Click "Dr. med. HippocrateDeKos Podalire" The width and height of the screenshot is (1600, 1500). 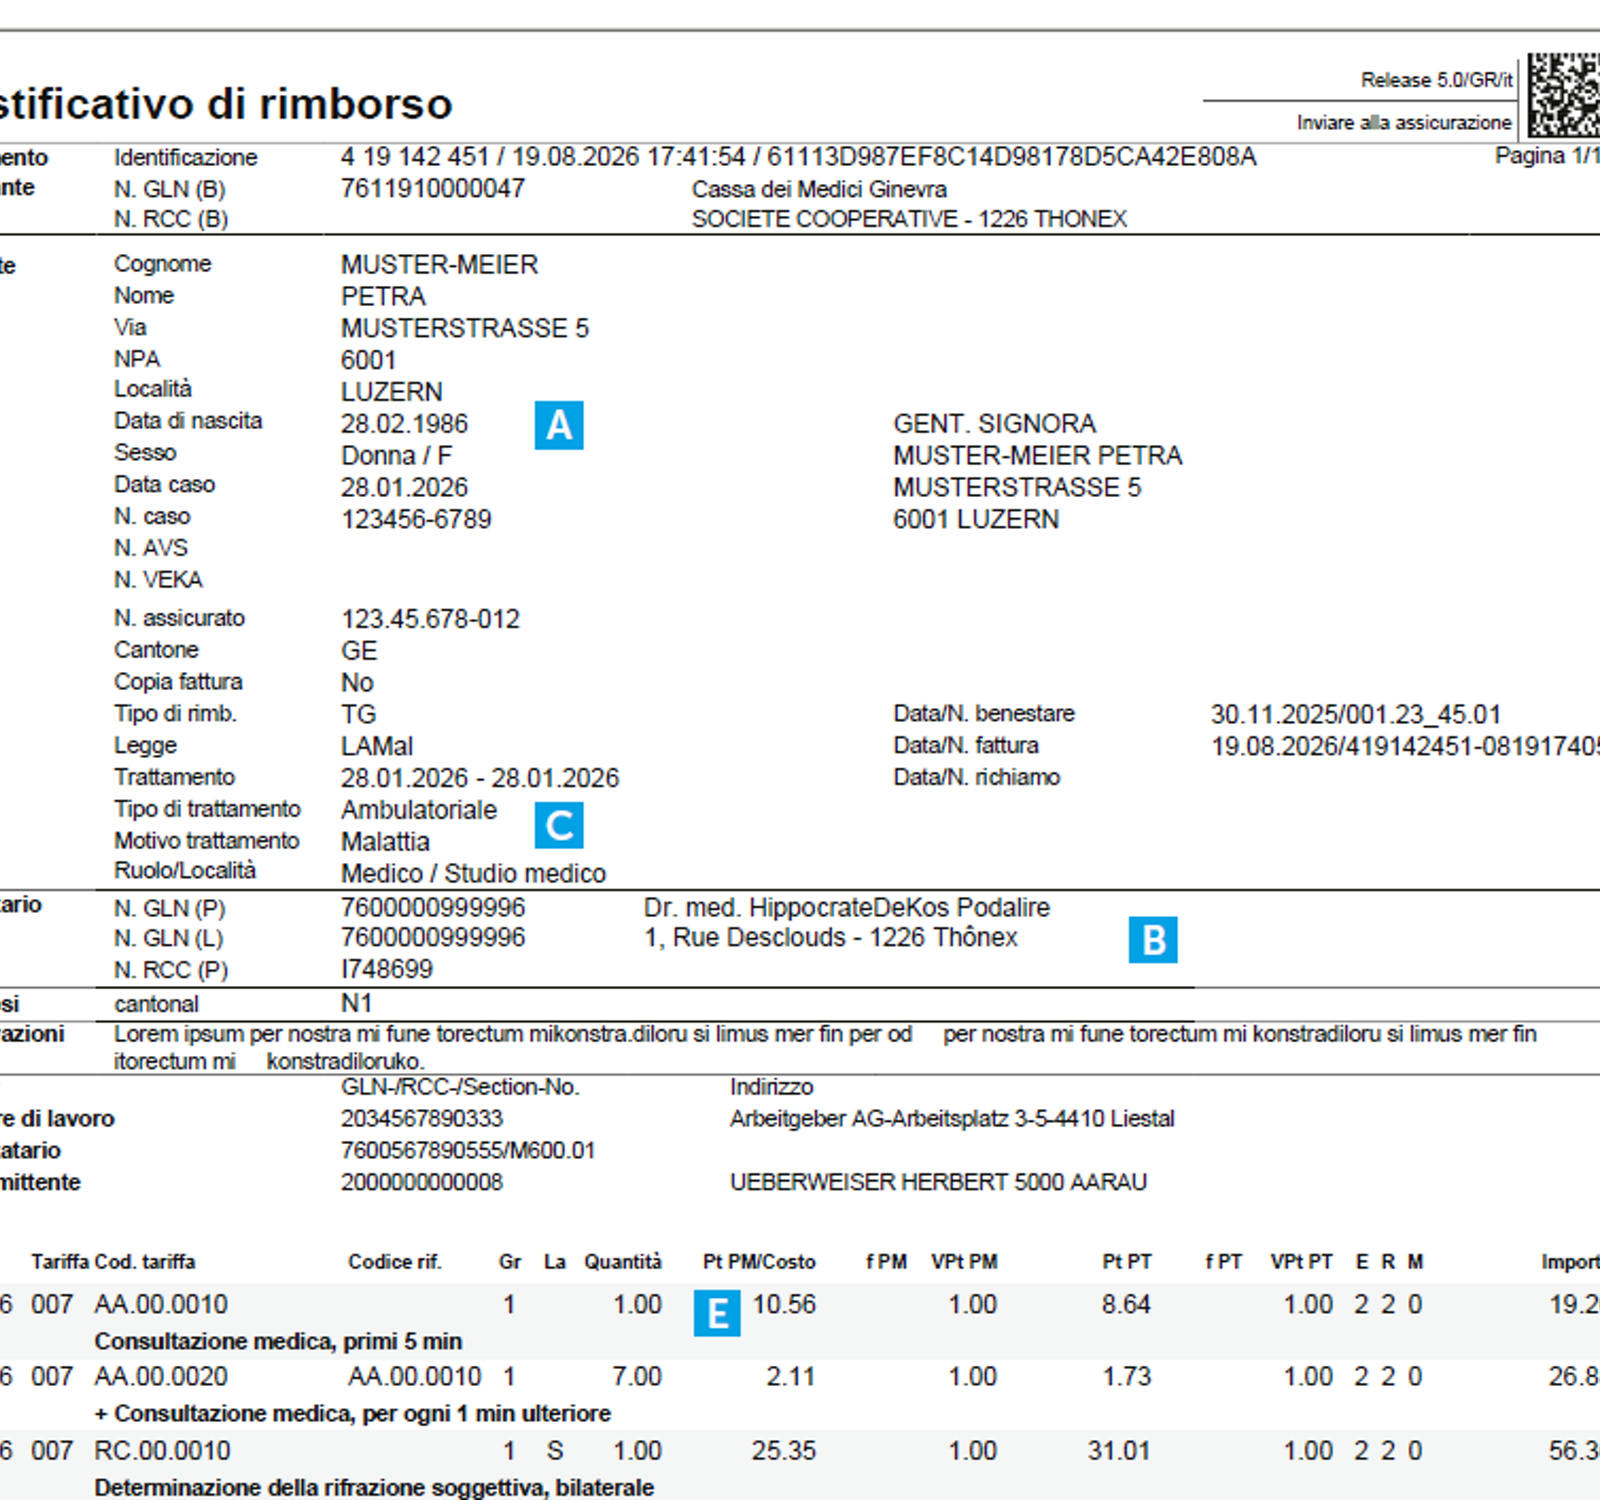[847, 908]
